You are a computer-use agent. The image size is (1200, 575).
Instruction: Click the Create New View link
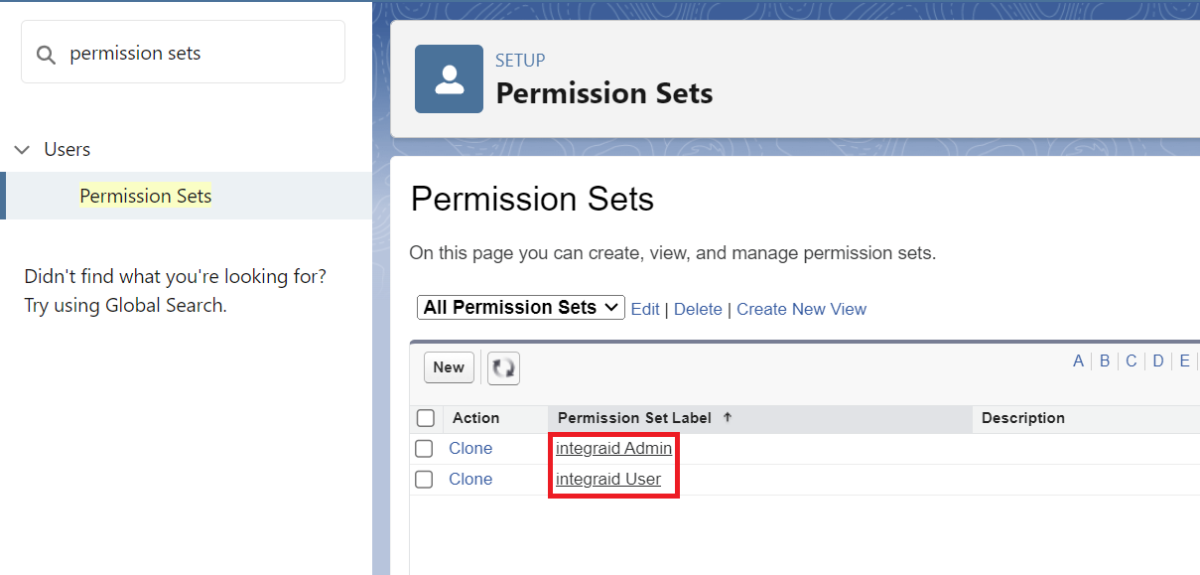pyautogui.click(x=801, y=309)
